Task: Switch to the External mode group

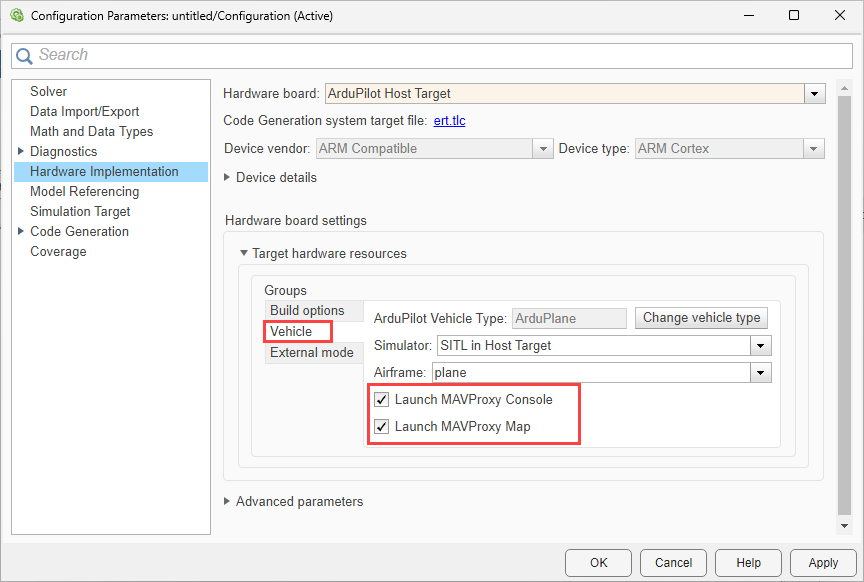Action: pyautogui.click(x=311, y=353)
